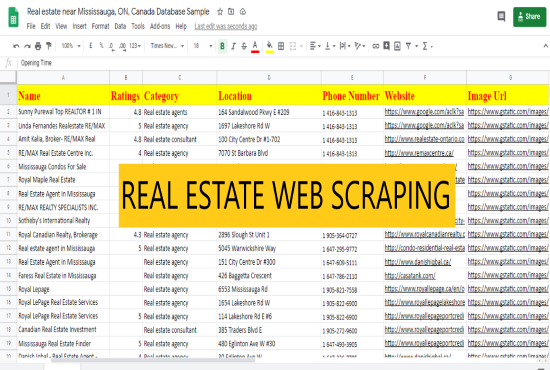The width and height of the screenshot is (550, 370).
Task: Click the cloud document status icon
Action: [243, 12]
